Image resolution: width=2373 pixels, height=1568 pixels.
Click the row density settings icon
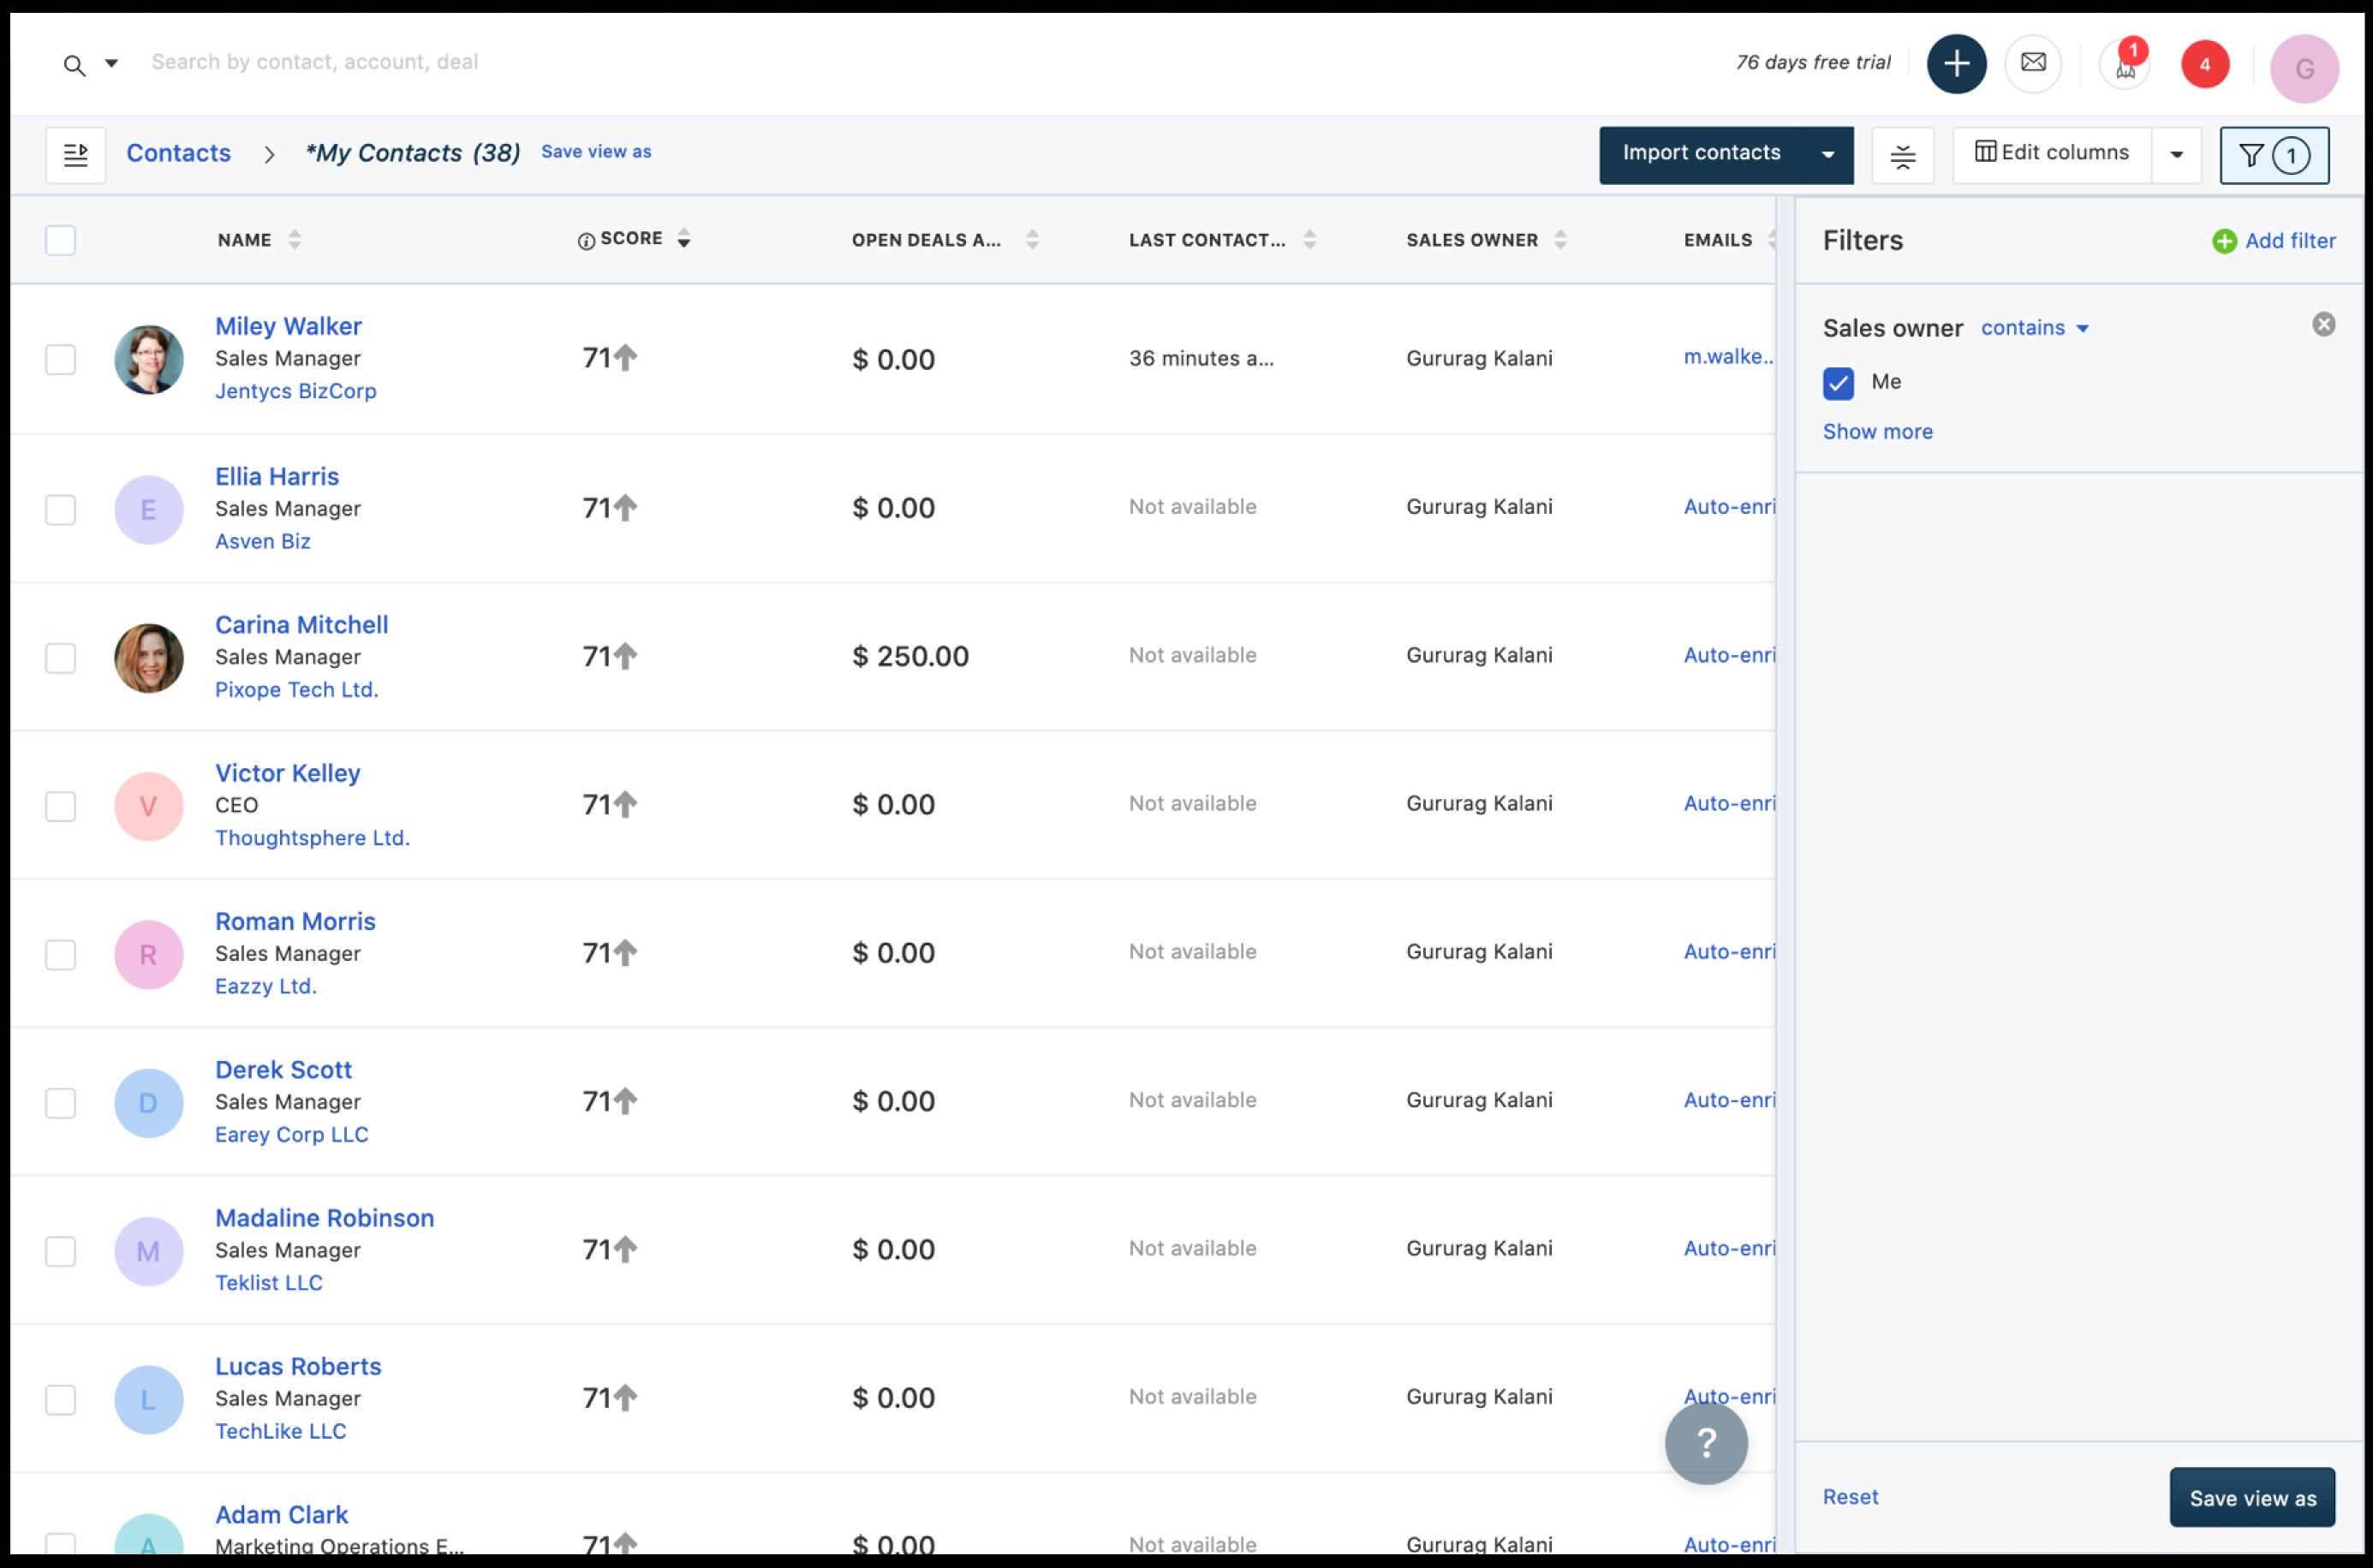(1902, 156)
